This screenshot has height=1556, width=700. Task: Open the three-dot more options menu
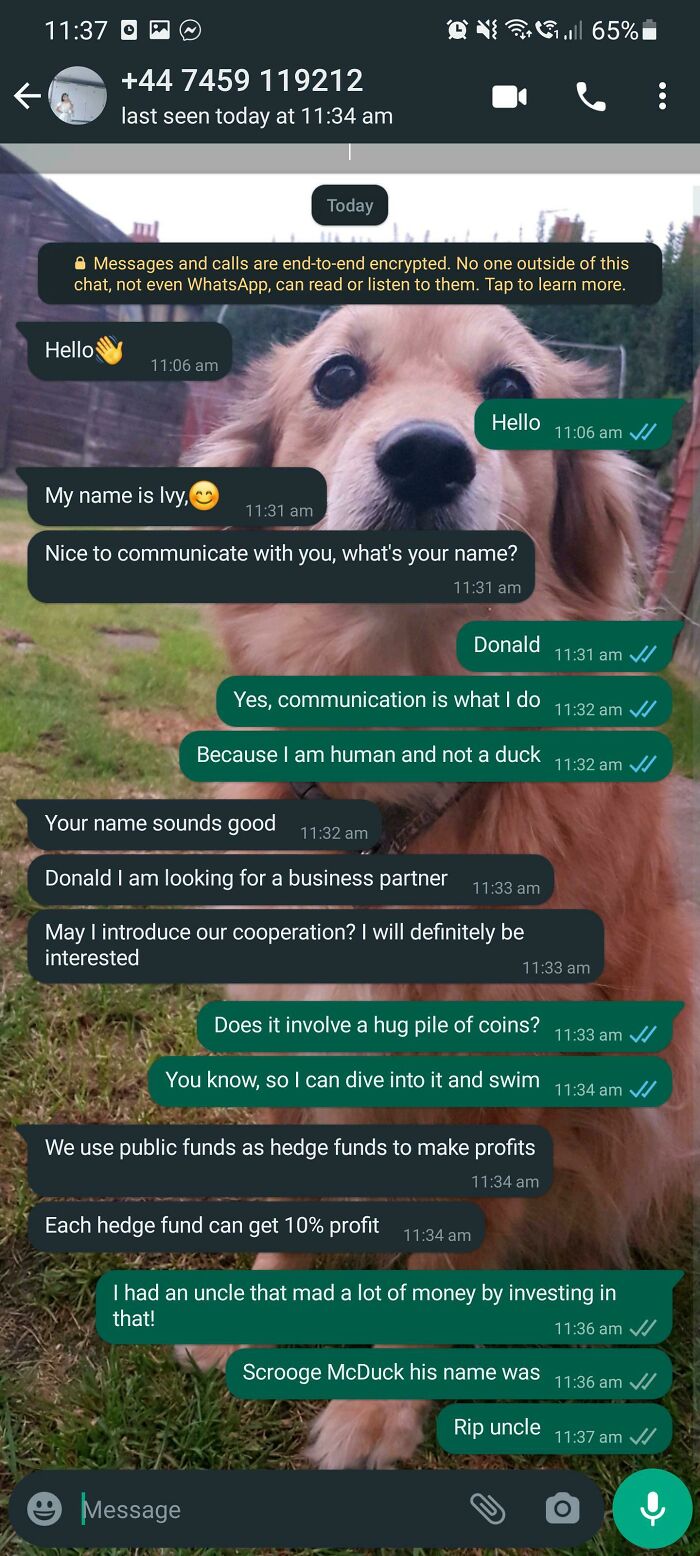[662, 96]
